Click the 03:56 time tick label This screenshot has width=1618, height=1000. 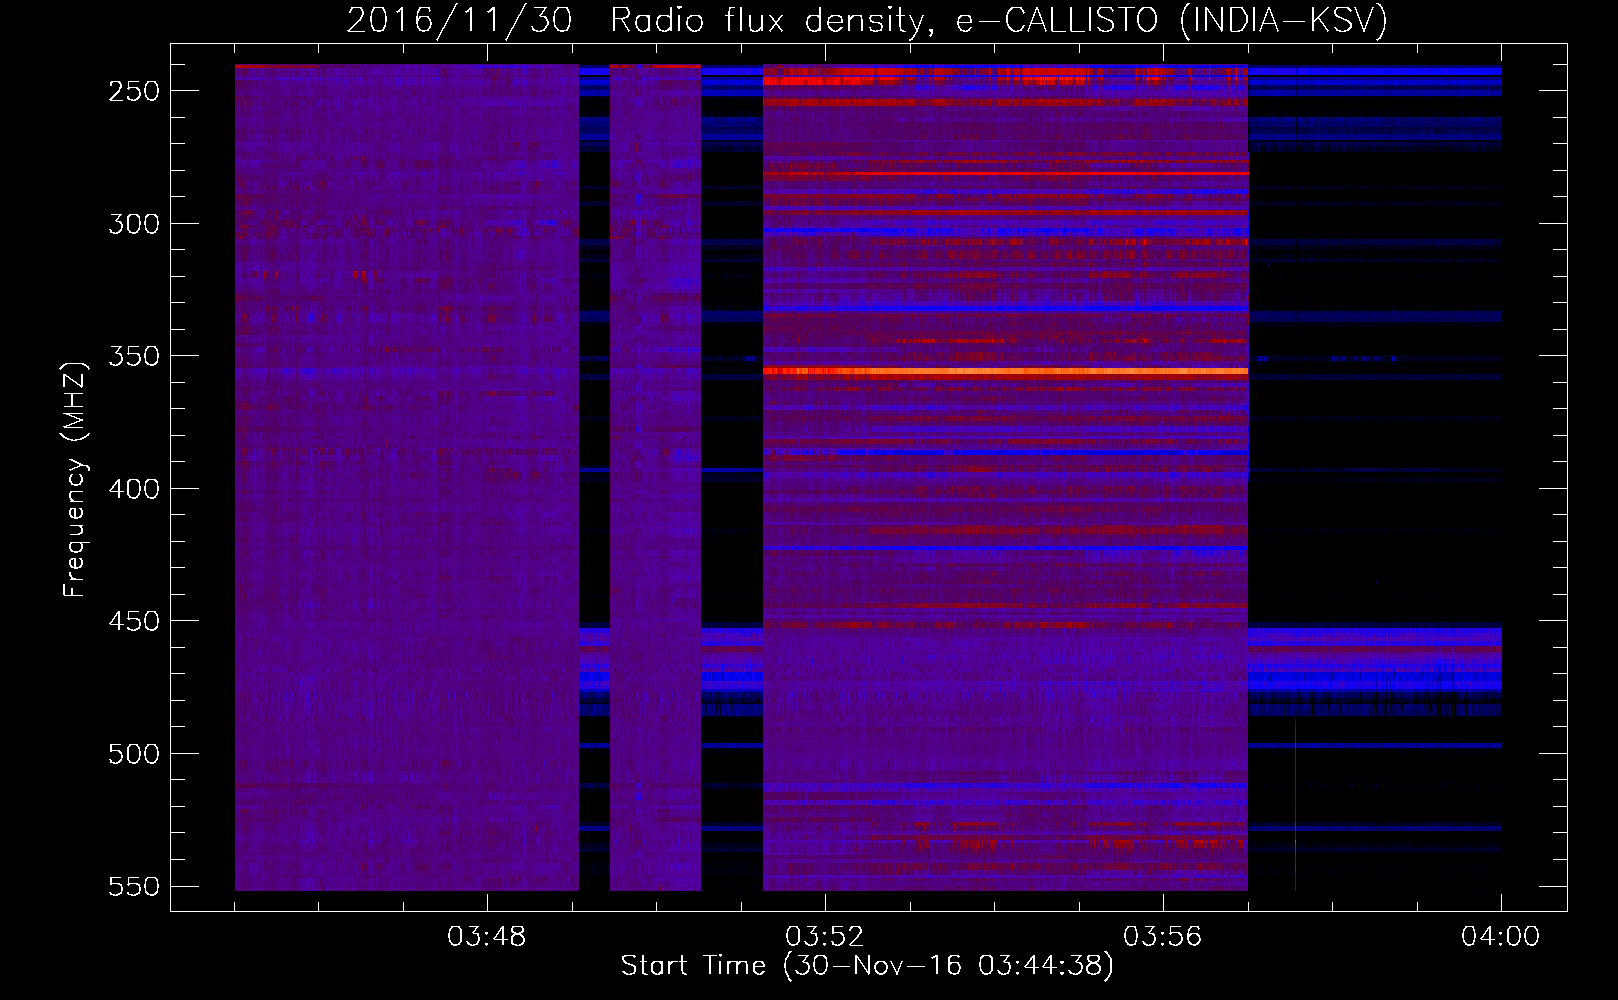[1162, 937]
